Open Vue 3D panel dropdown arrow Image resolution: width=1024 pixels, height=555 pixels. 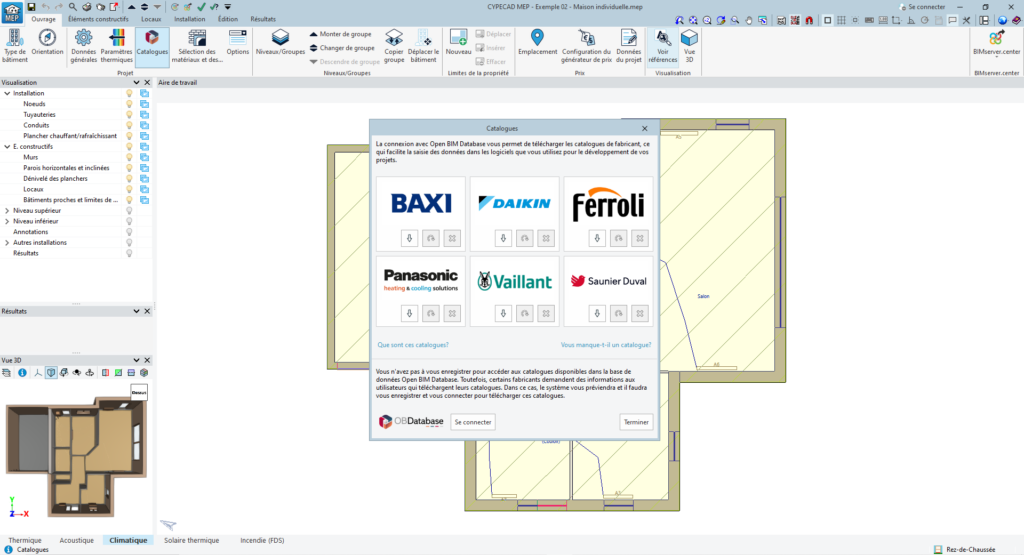(136, 360)
